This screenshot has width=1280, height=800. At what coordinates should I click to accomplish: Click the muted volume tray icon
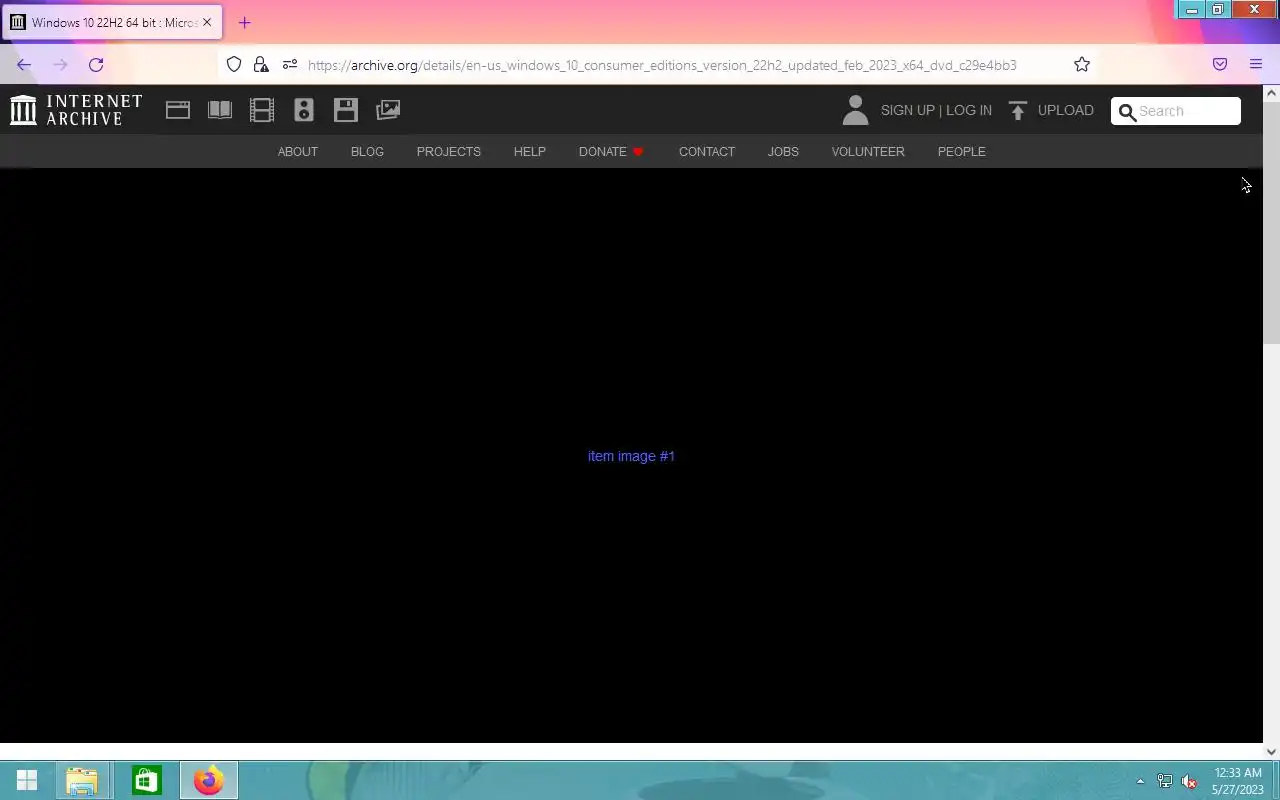click(x=1189, y=781)
